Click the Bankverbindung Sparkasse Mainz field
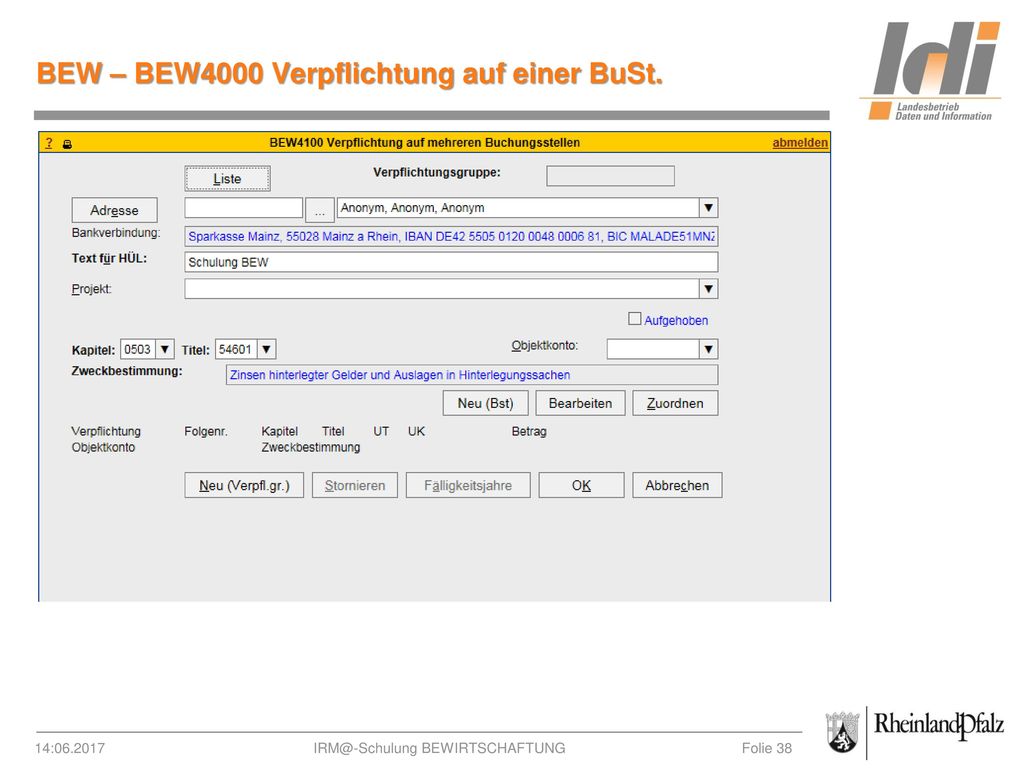The height and width of the screenshot is (768, 1024). click(x=451, y=236)
